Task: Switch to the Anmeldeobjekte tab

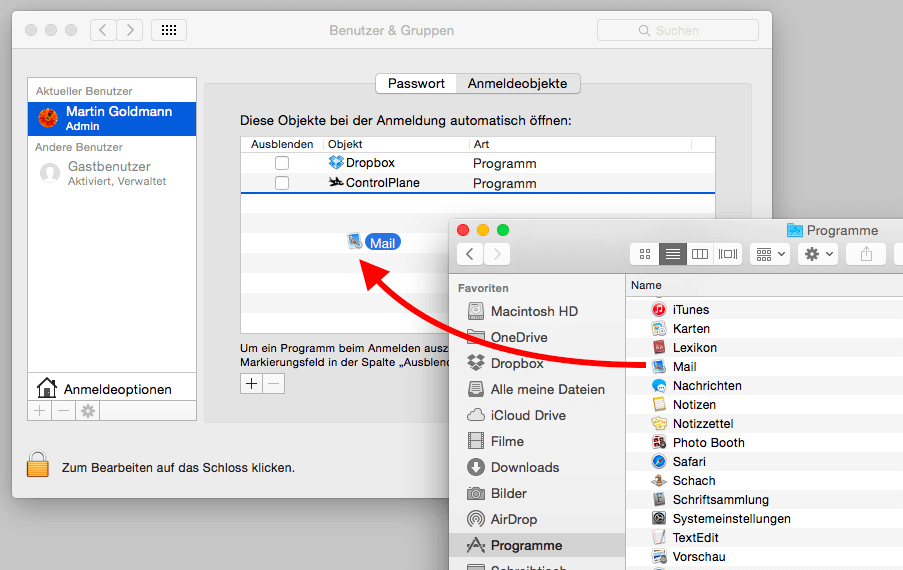Action: 517,83
